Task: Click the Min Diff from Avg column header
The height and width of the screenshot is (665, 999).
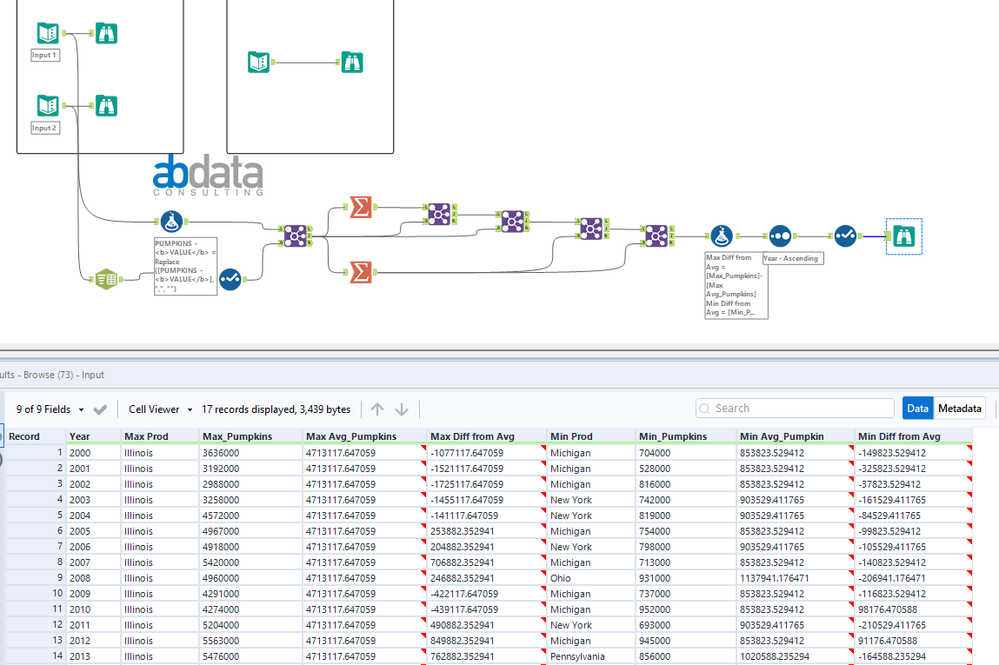Action: (x=914, y=436)
